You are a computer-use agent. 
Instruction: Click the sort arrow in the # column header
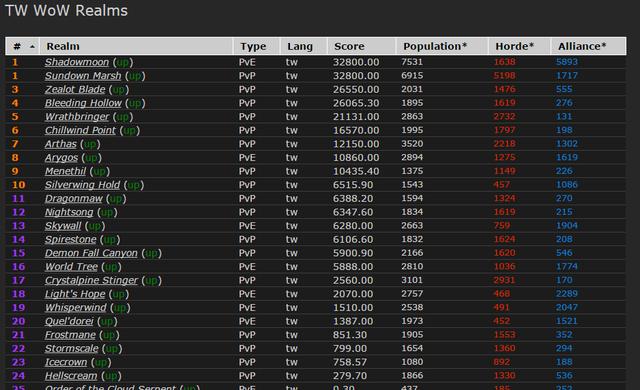[32, 47]
